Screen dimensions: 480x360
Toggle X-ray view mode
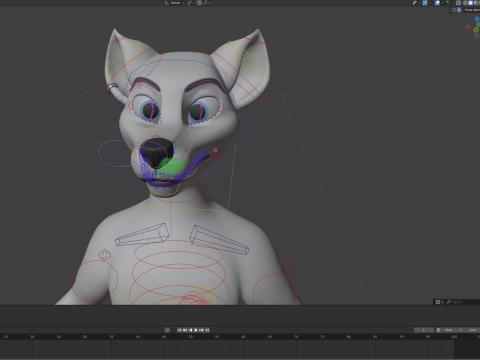458,3
